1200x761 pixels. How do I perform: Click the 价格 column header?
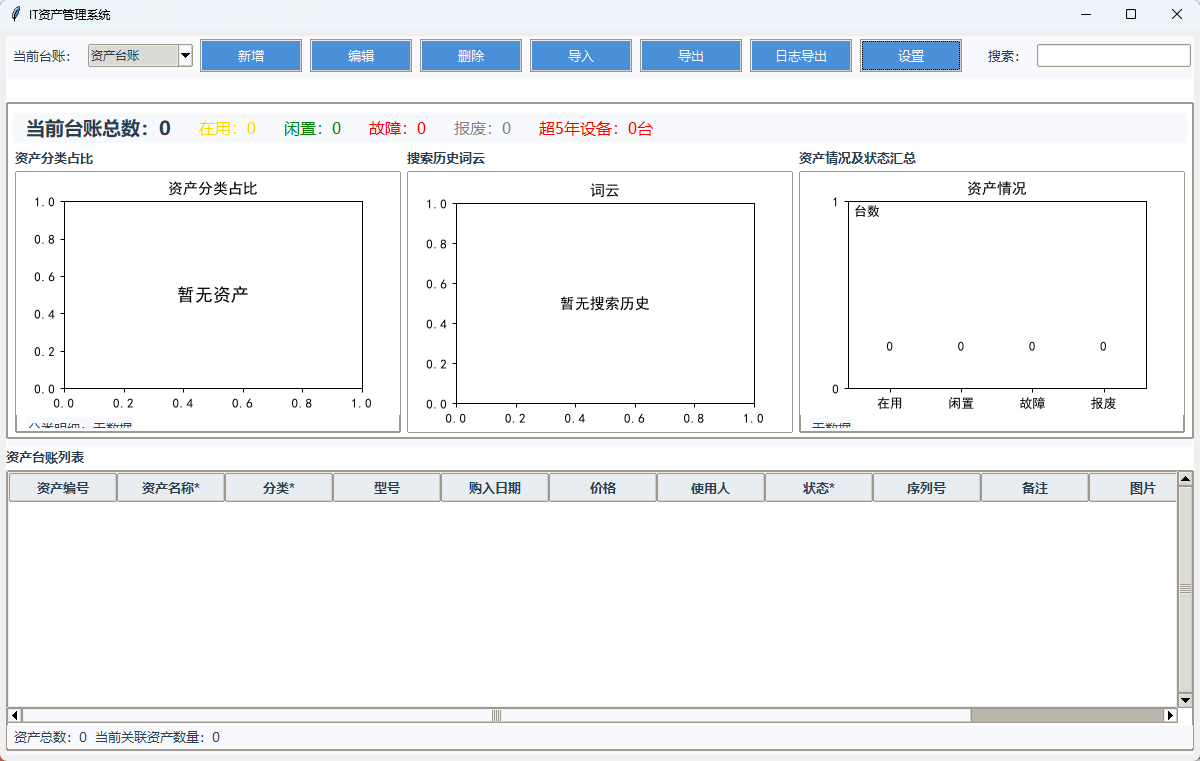(603, 488)
